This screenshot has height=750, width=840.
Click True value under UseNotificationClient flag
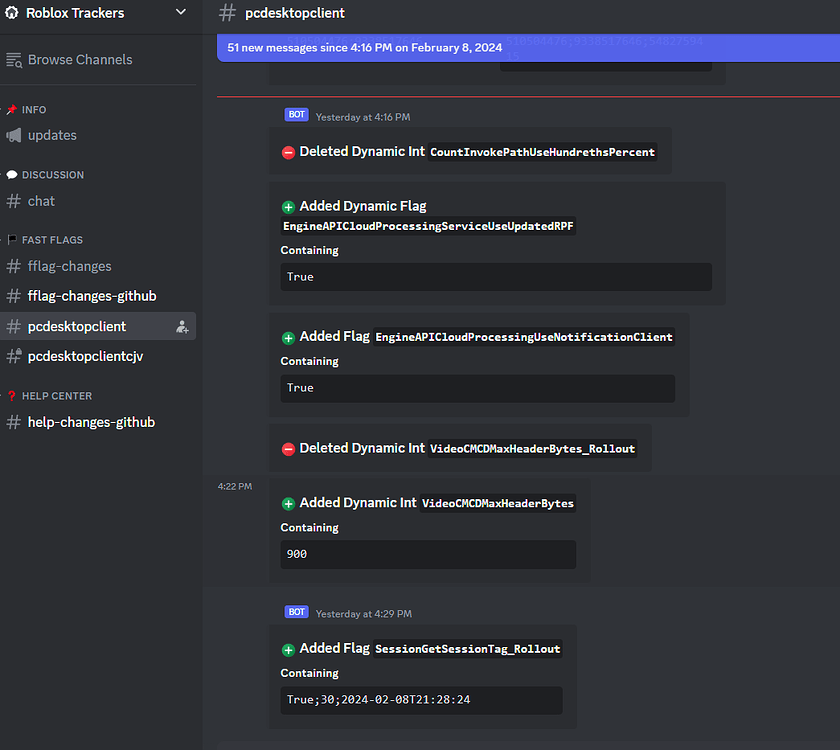point(477,388)
